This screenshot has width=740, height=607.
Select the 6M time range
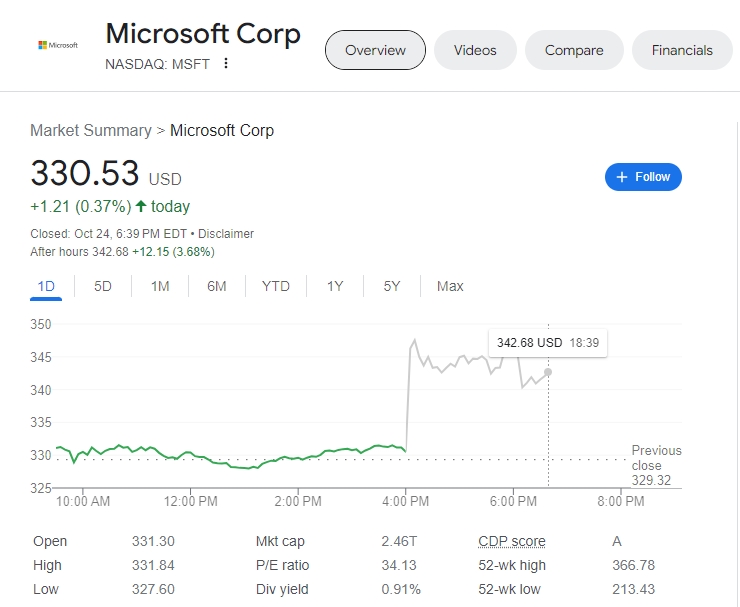[217, 286]
